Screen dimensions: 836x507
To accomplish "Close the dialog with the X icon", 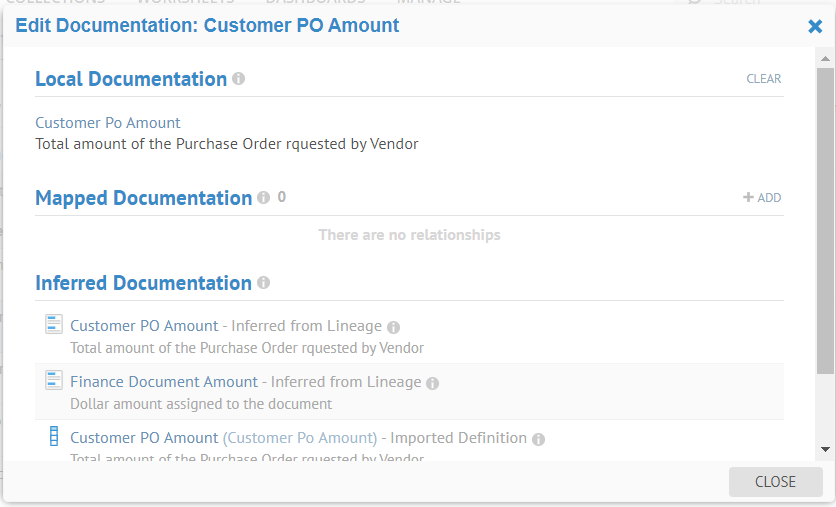I will click(815, 26).
